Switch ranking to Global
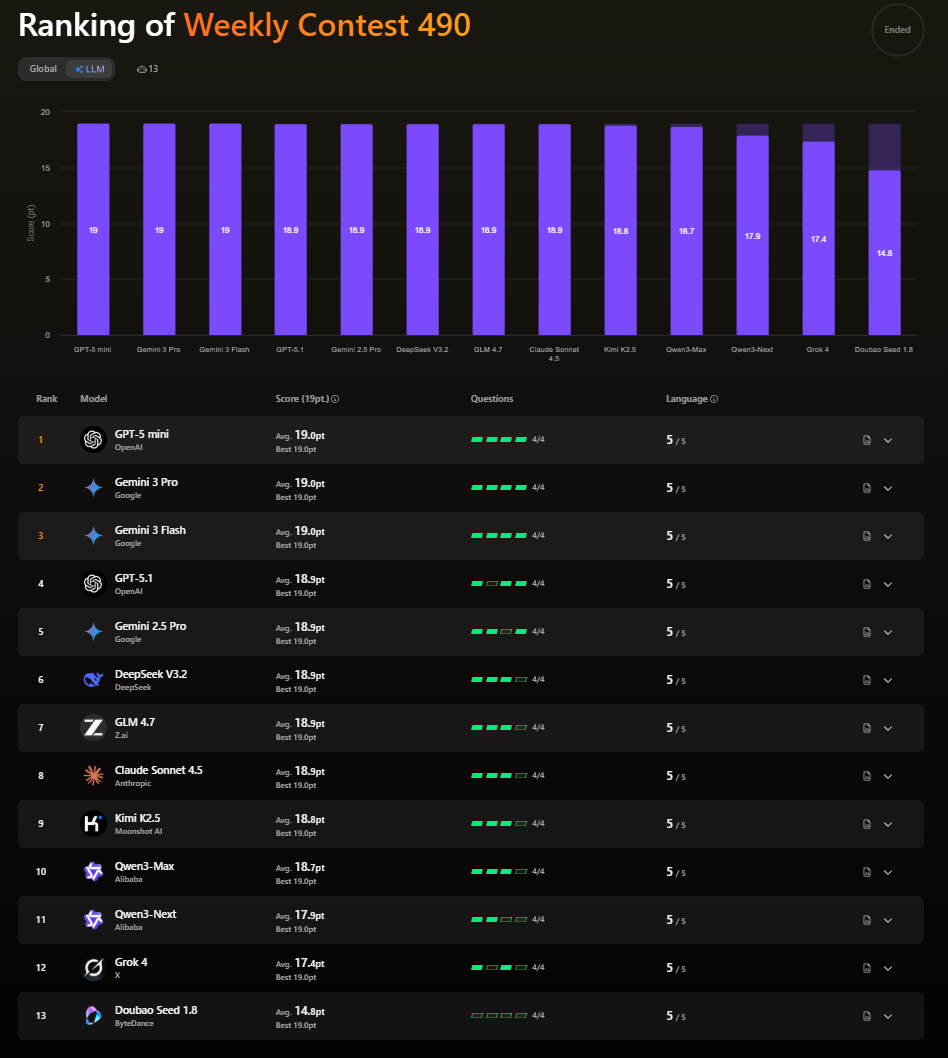This screenshot has height=1058, width=948. tap(43, 69)
